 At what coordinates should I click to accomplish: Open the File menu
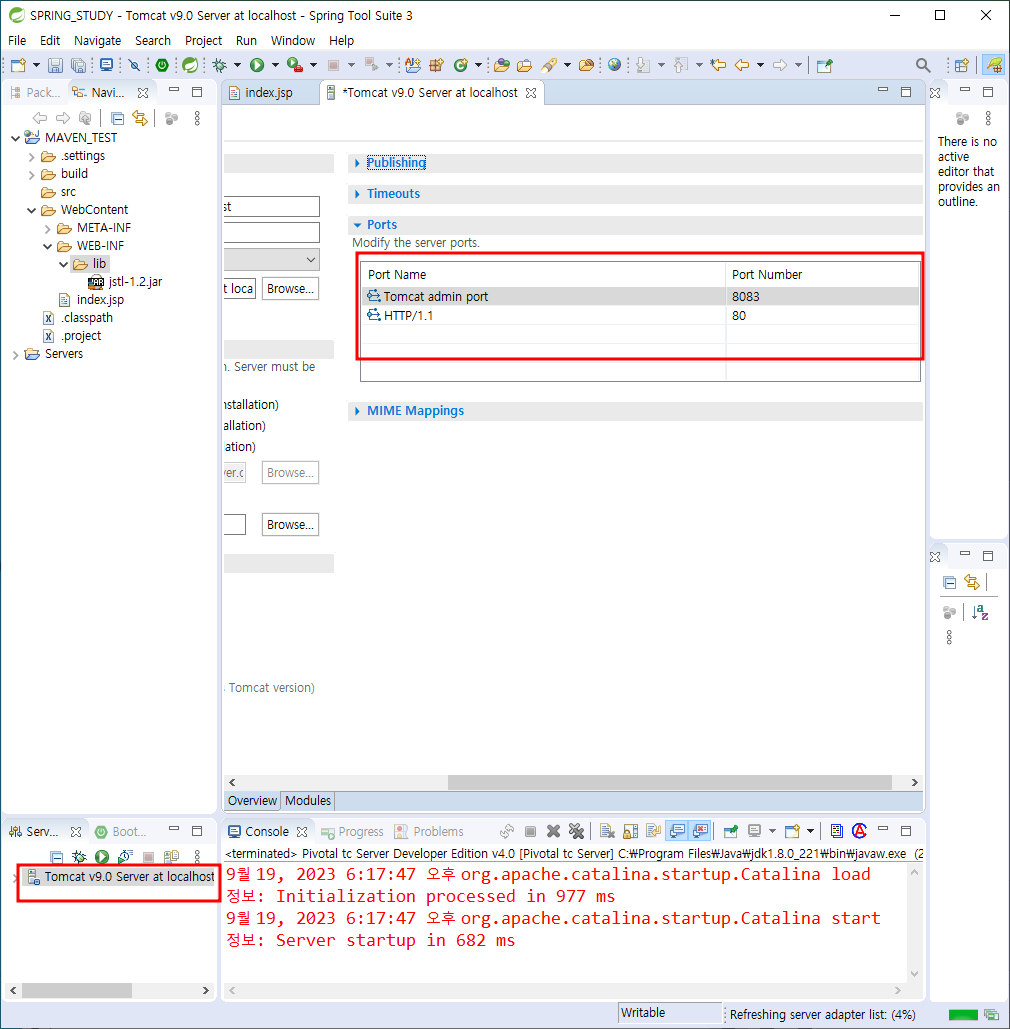[x=17, y=41]
